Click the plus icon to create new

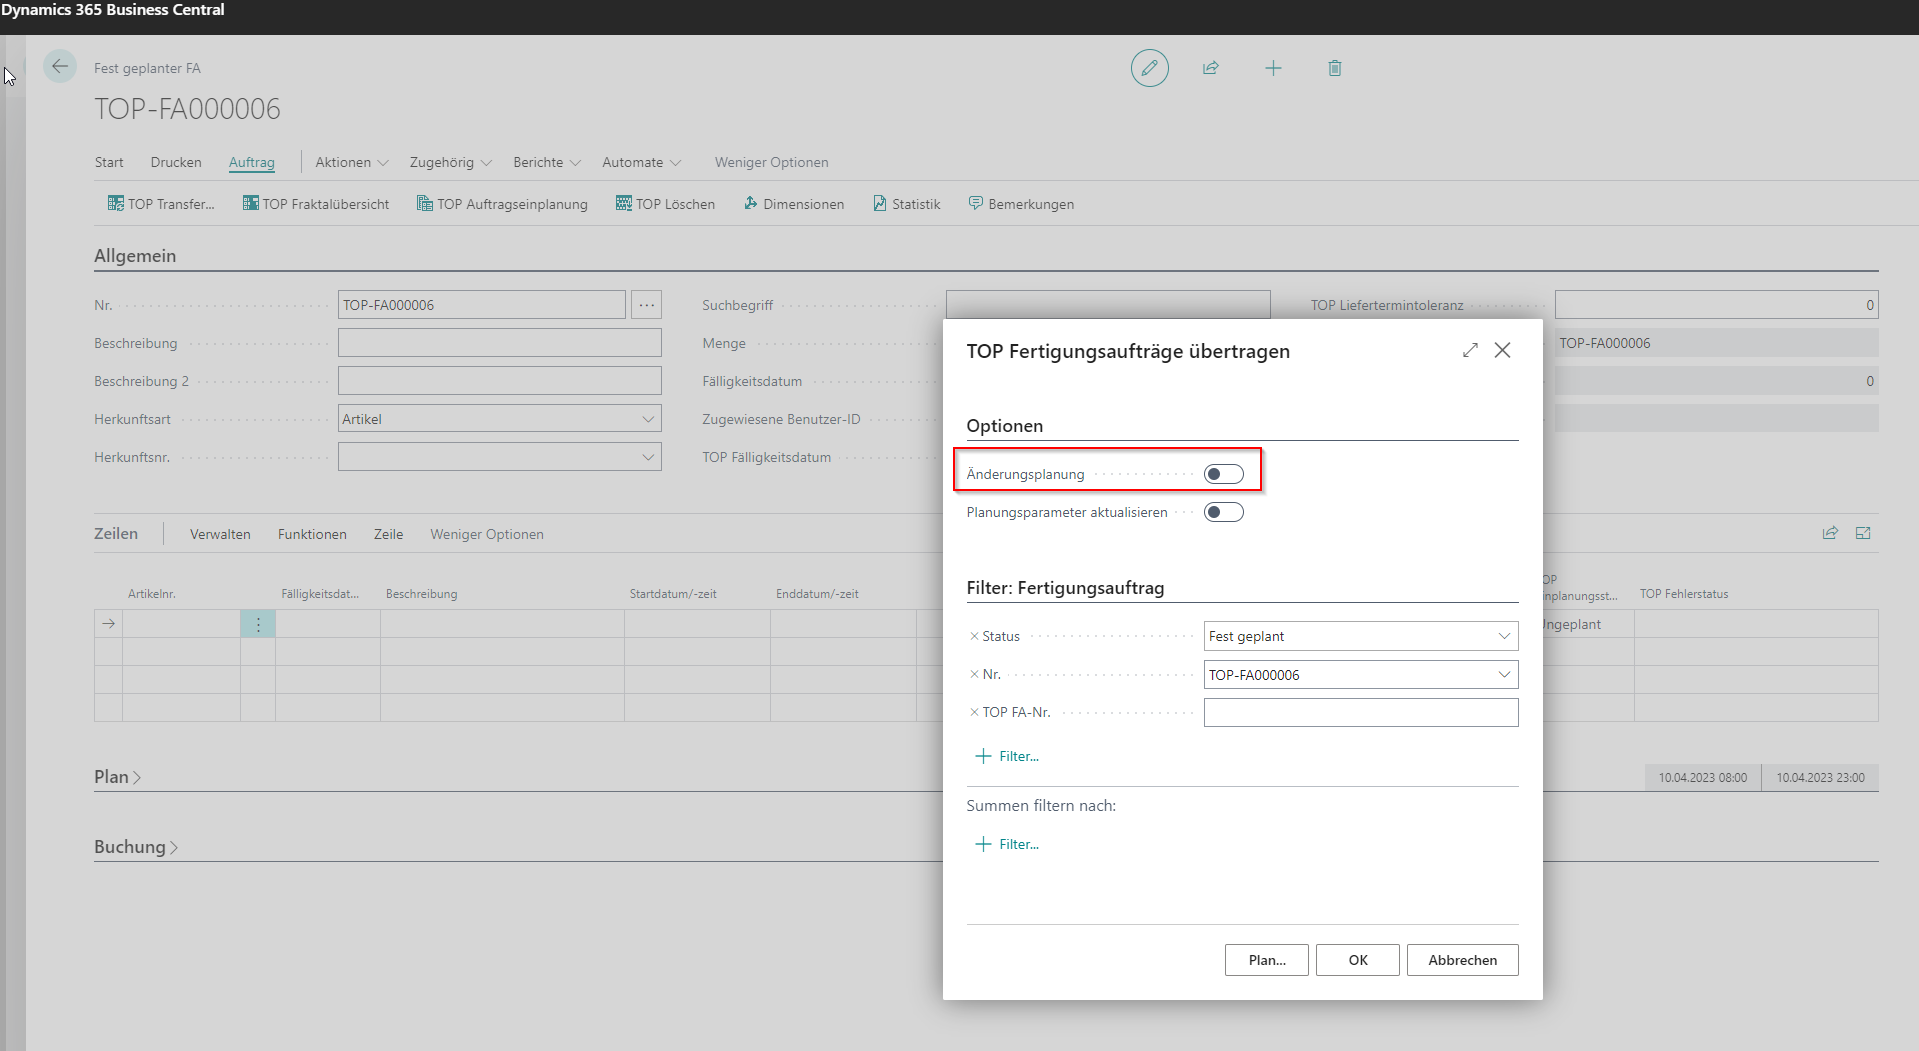point(1273,68)
